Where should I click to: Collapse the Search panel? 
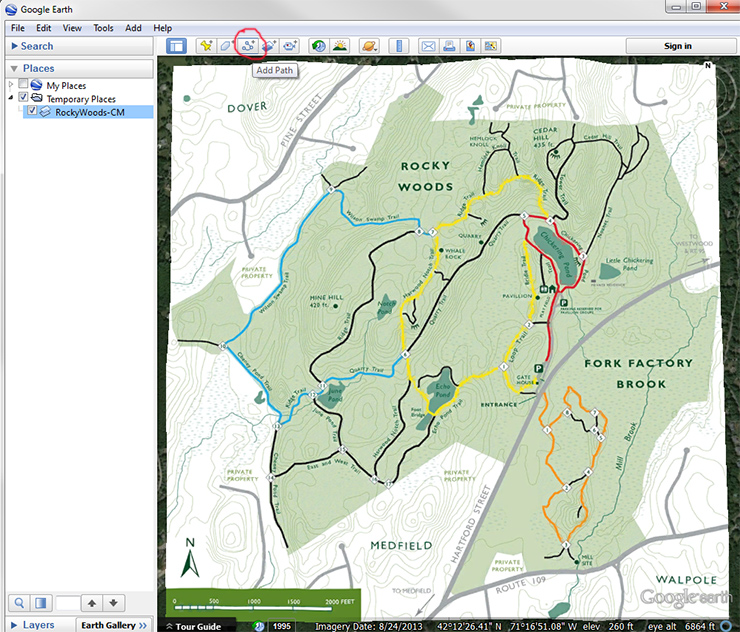pyautogui.click(x=13, y=46)
